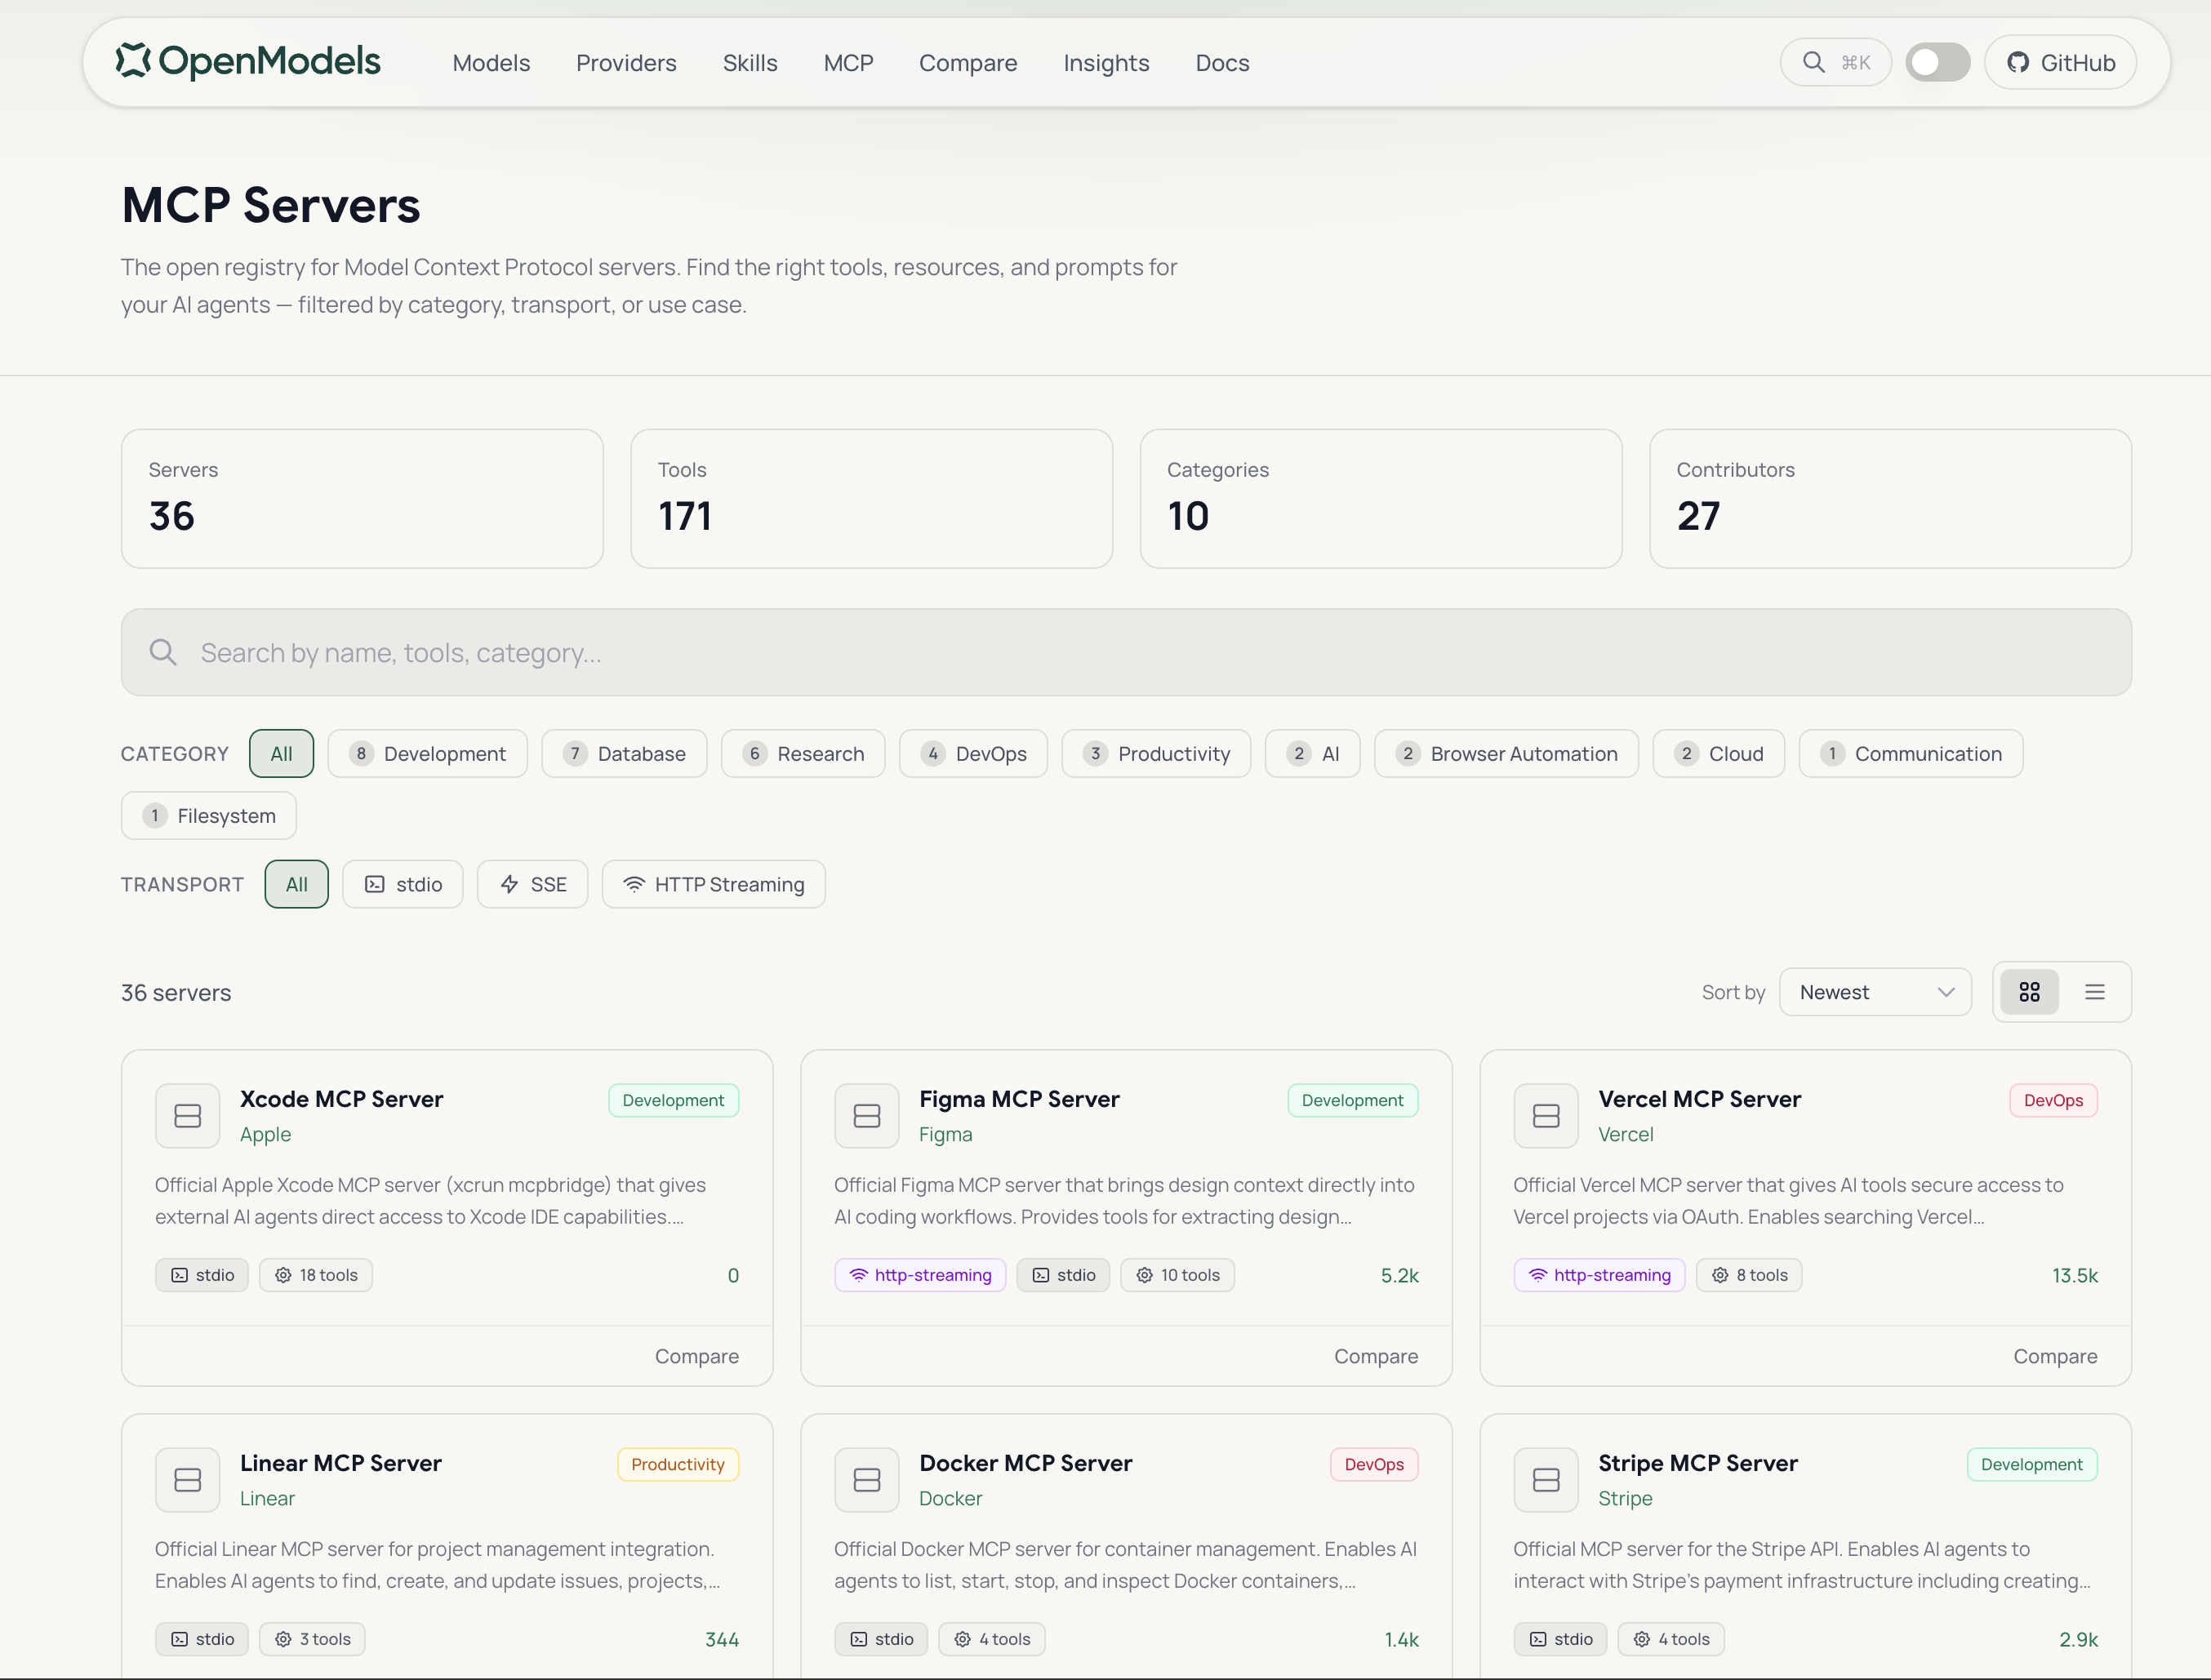Toggle the dark mode switch

[1937, 62]
